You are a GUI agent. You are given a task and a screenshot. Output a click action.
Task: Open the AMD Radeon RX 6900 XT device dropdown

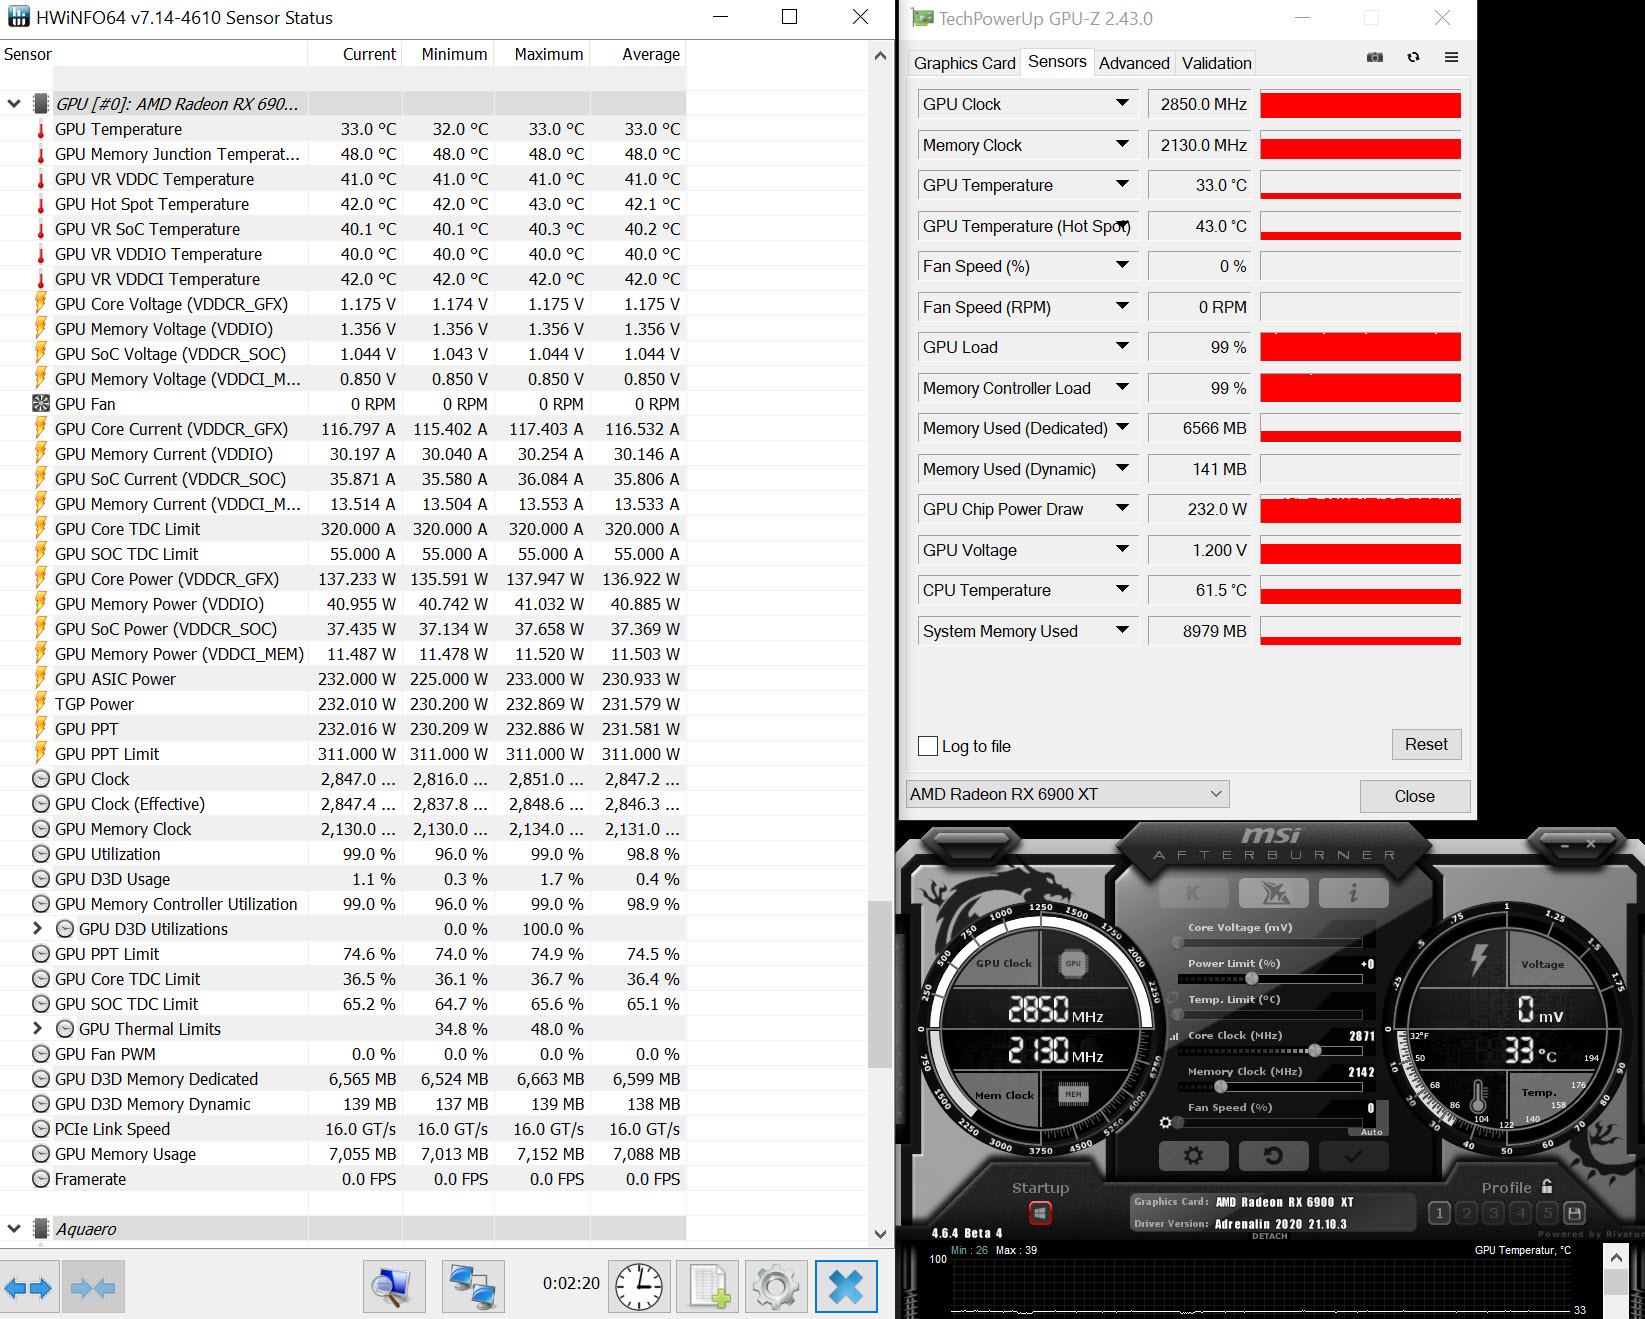1067,794
